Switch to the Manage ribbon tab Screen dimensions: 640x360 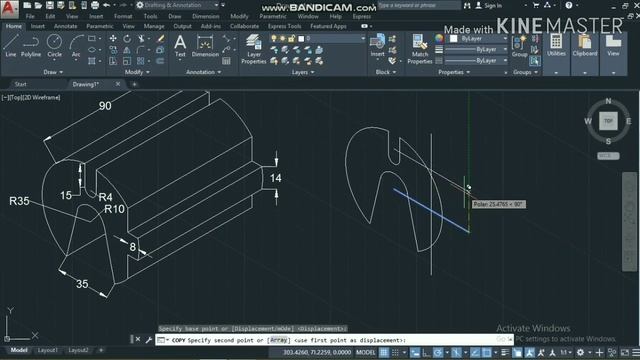(x=154, y=26)
